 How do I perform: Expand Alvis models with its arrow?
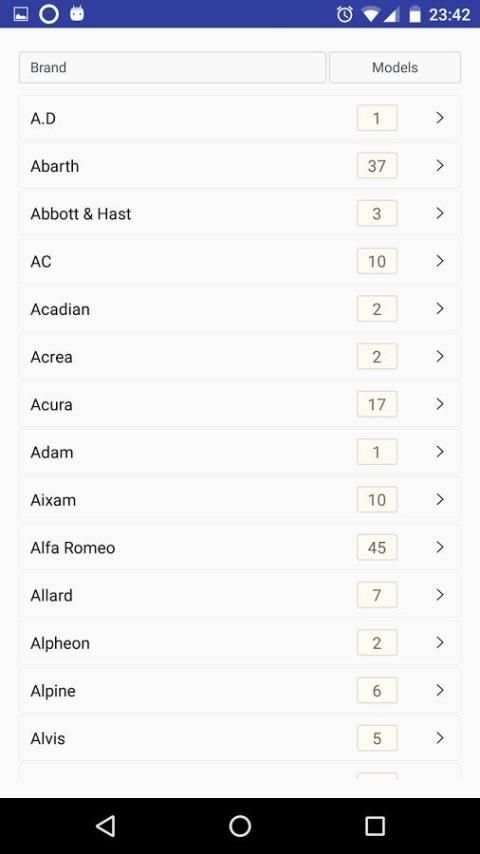pyautogui.click(x=440, y=738)
